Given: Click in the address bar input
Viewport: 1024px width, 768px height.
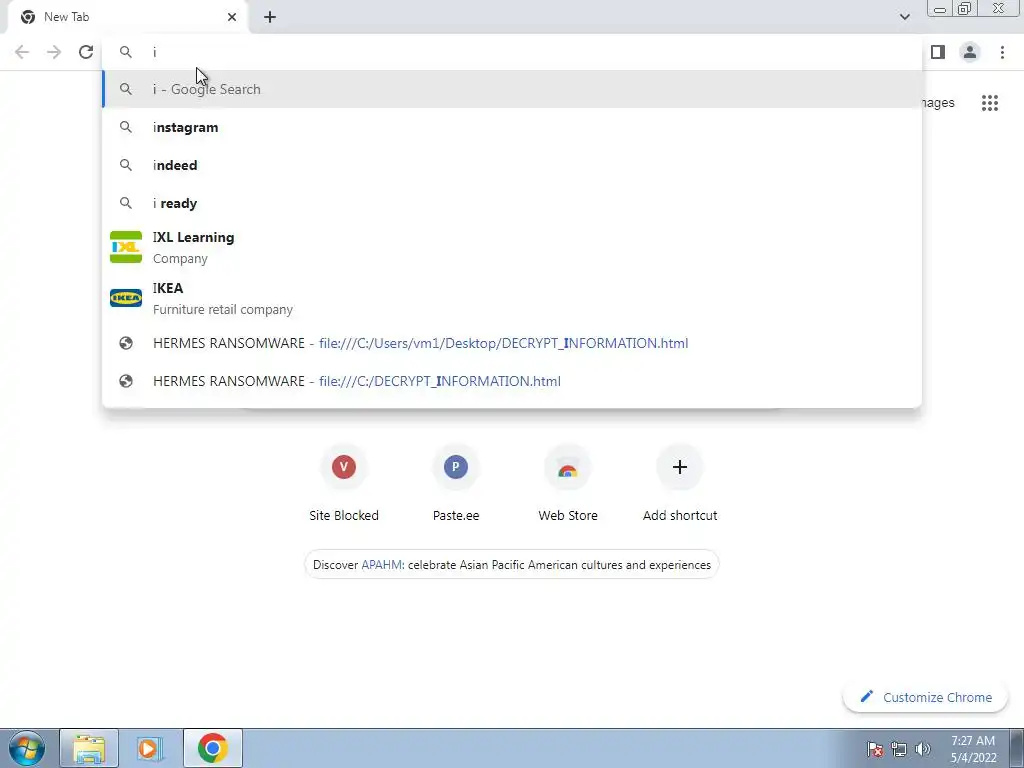Looking at the screenshot, I should pos(513,52).
